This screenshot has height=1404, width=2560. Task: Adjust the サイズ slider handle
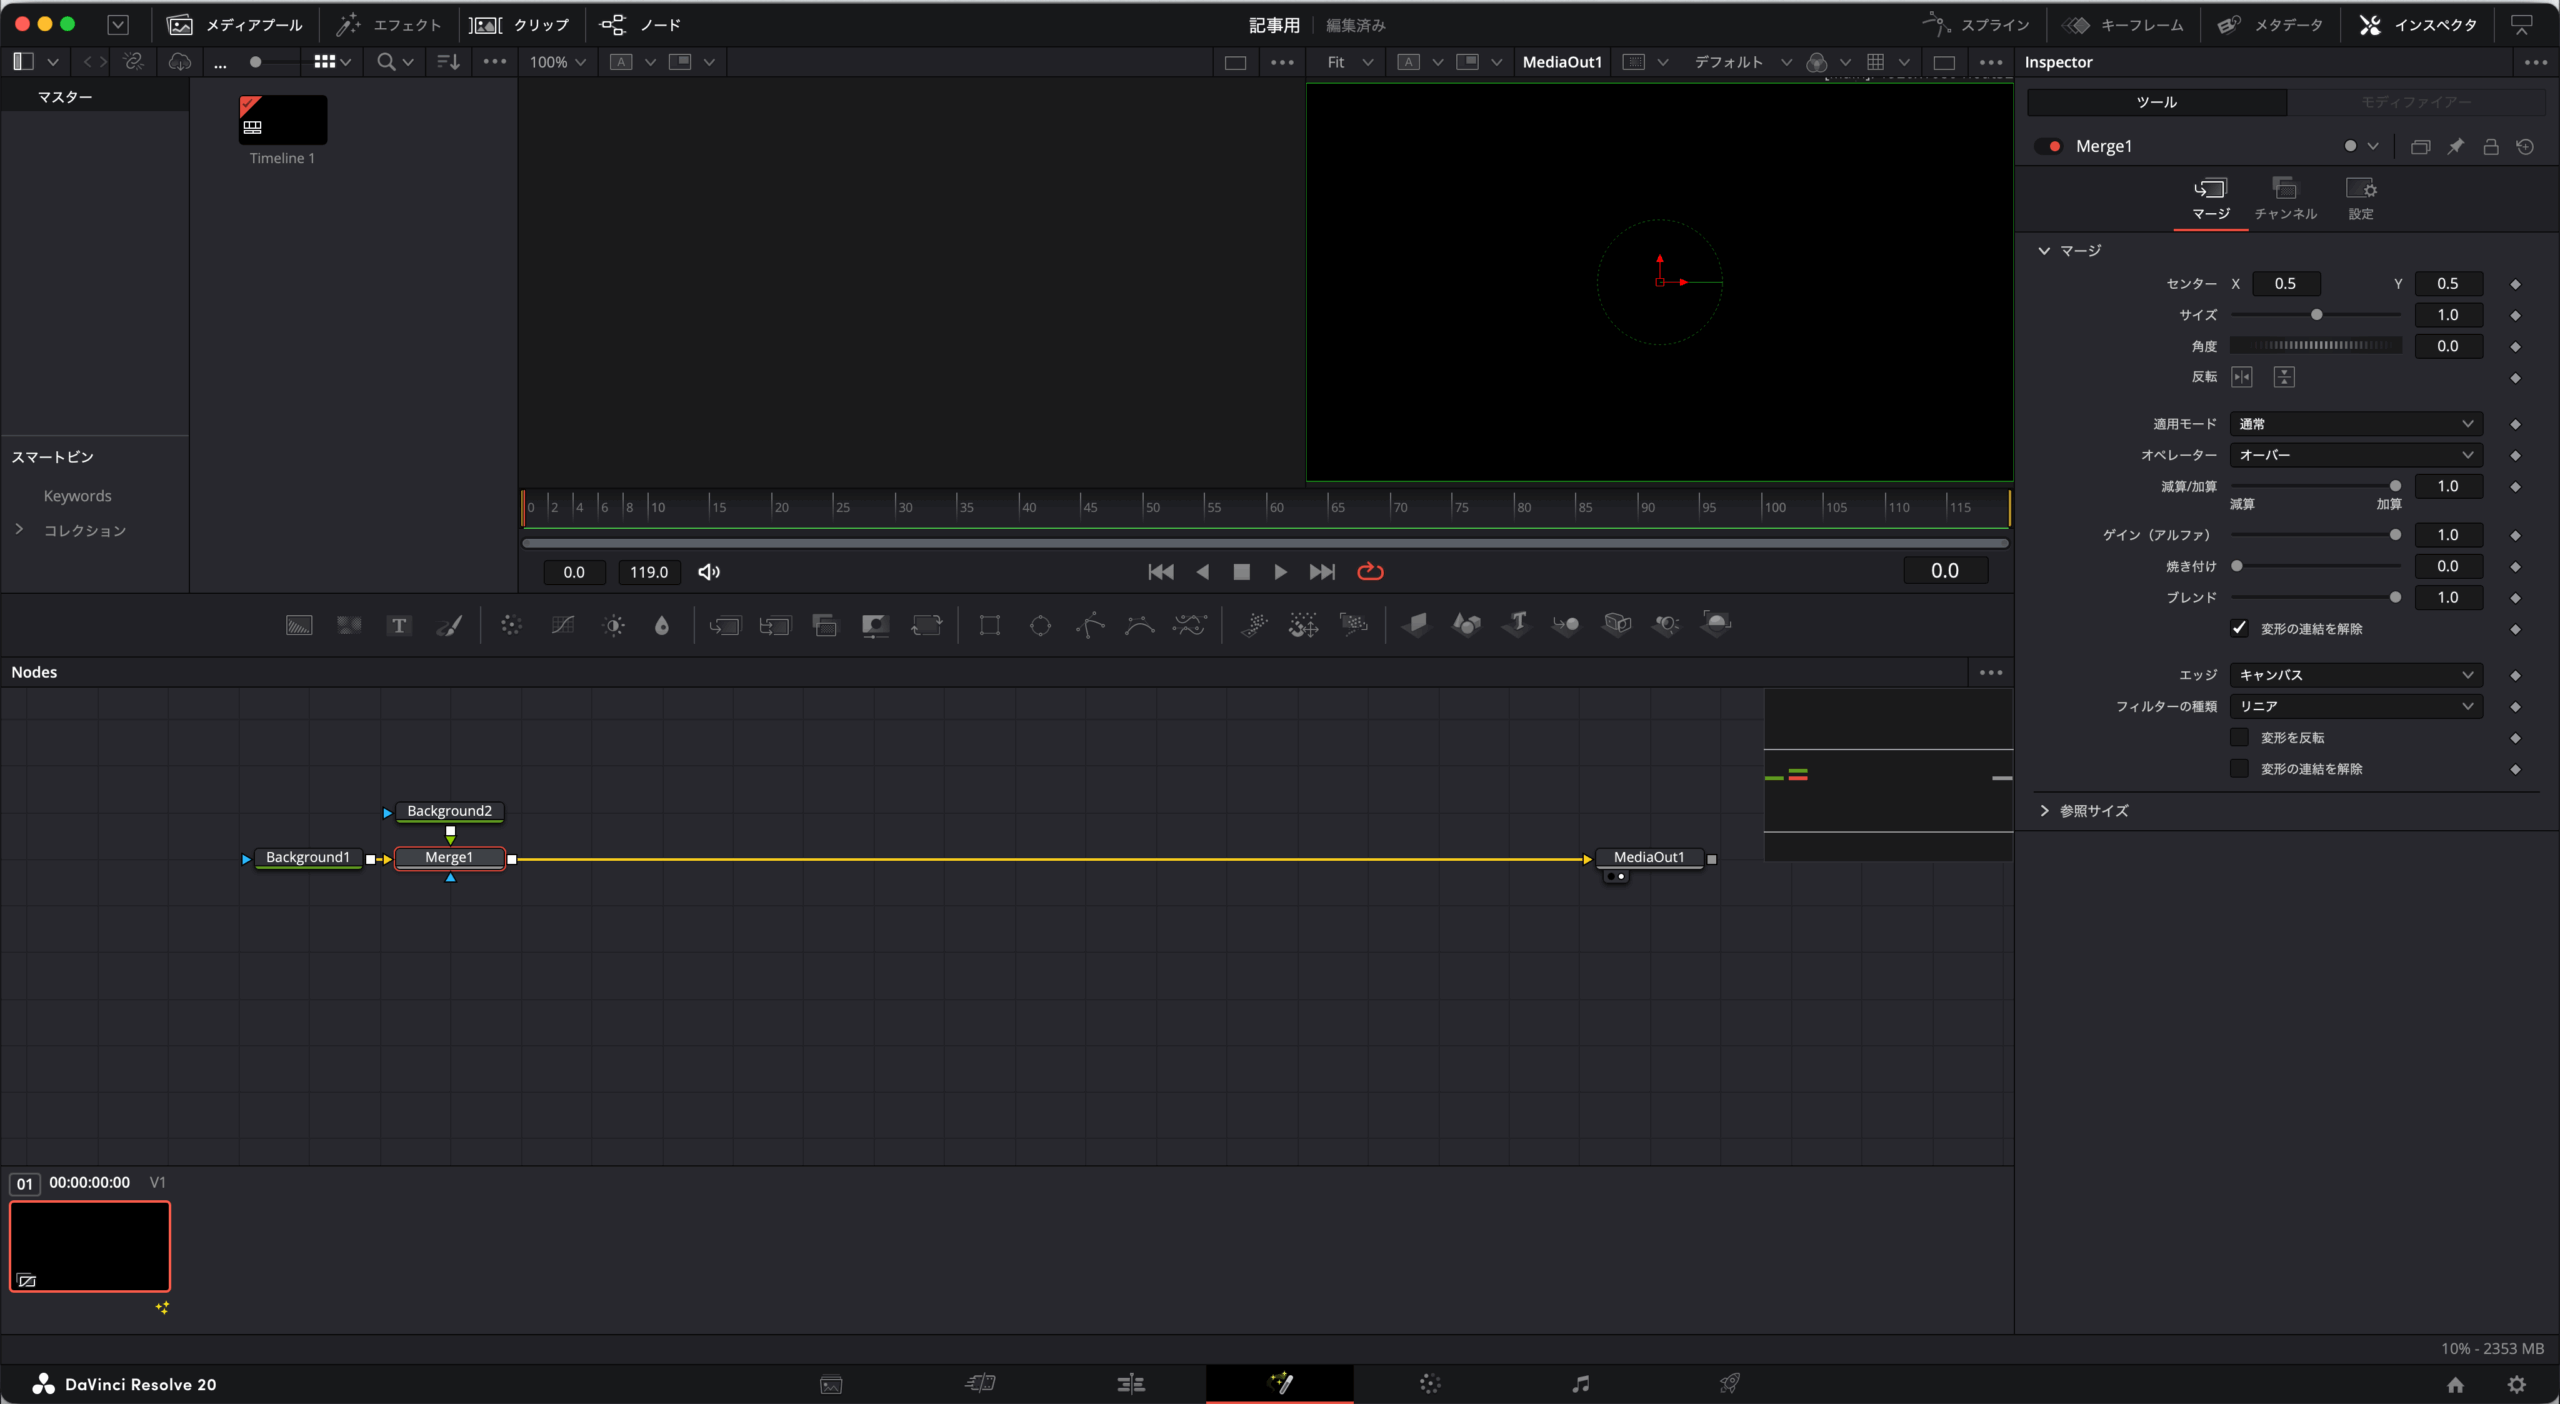pyautogui.click(x=2316, y=315)
